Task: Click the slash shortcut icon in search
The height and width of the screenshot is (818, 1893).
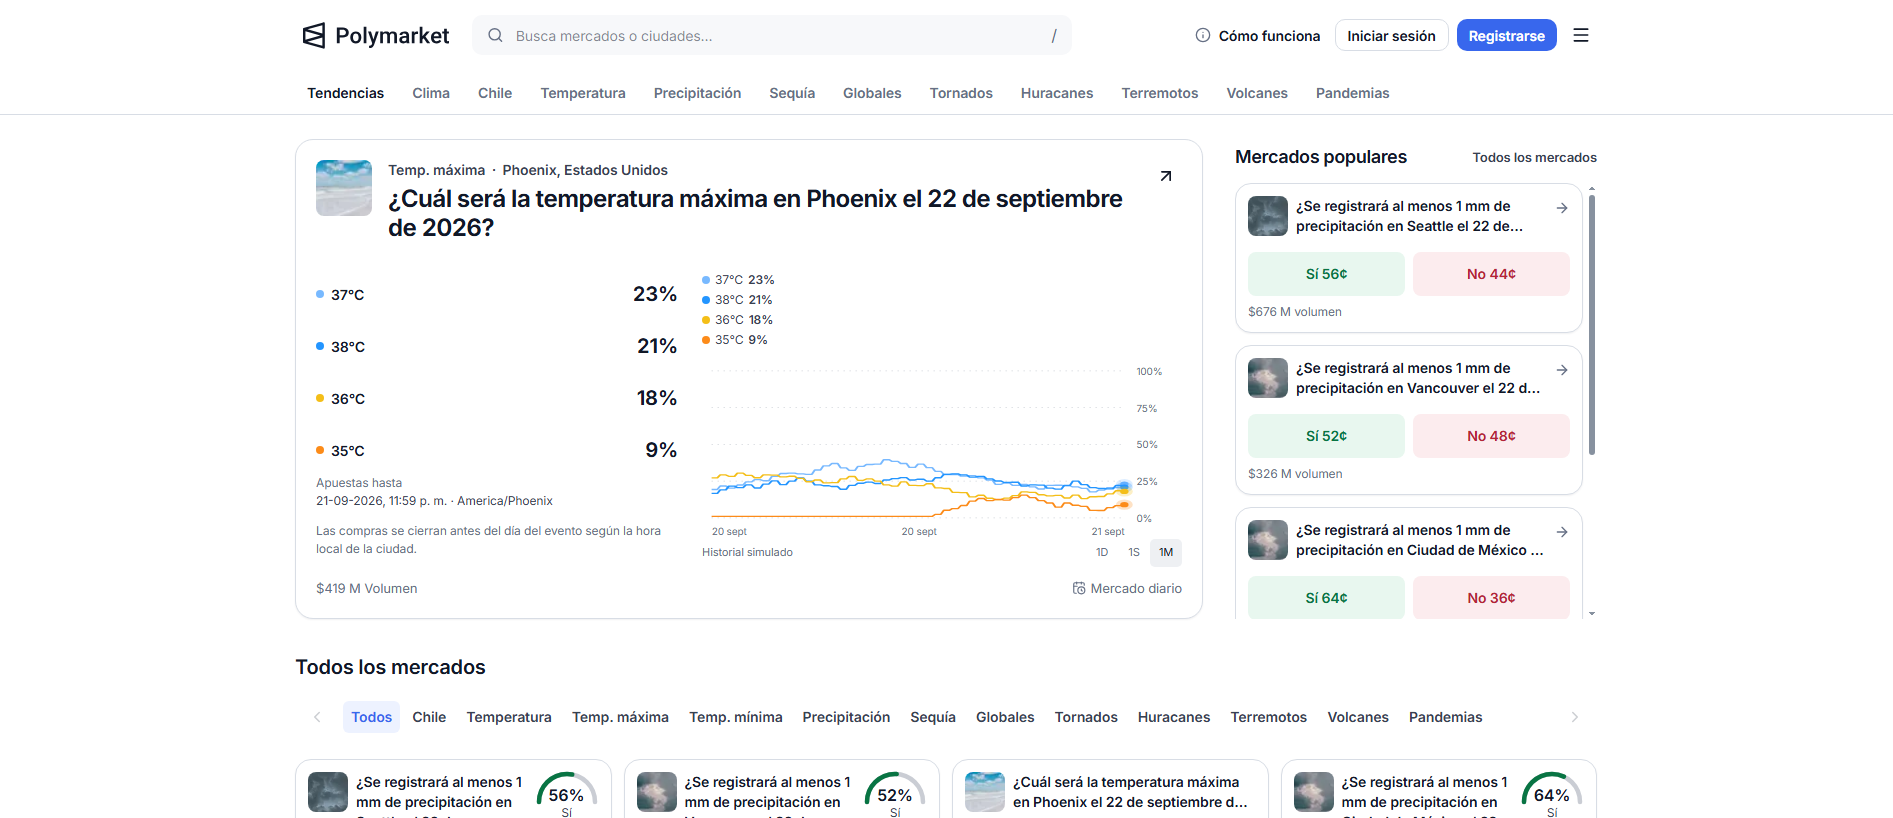Action: (1054, 36)
